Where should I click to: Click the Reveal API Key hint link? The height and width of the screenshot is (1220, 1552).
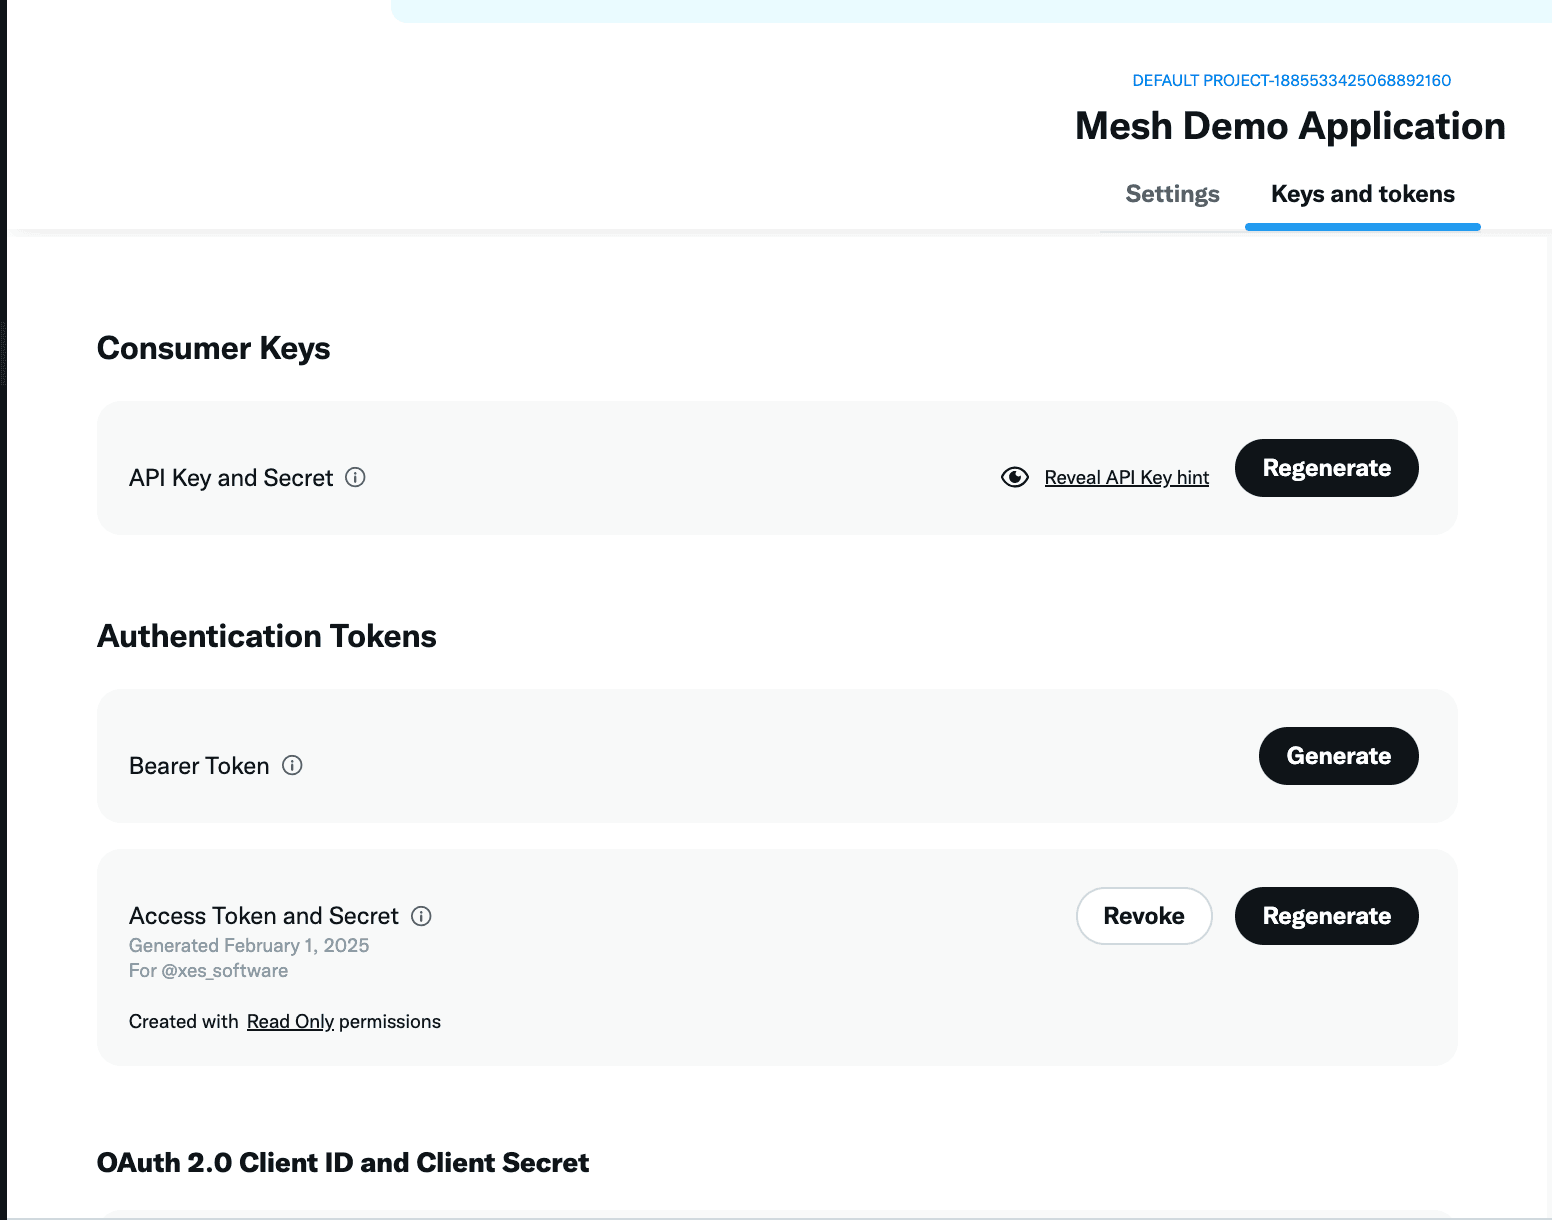(x=1126, y=478)
